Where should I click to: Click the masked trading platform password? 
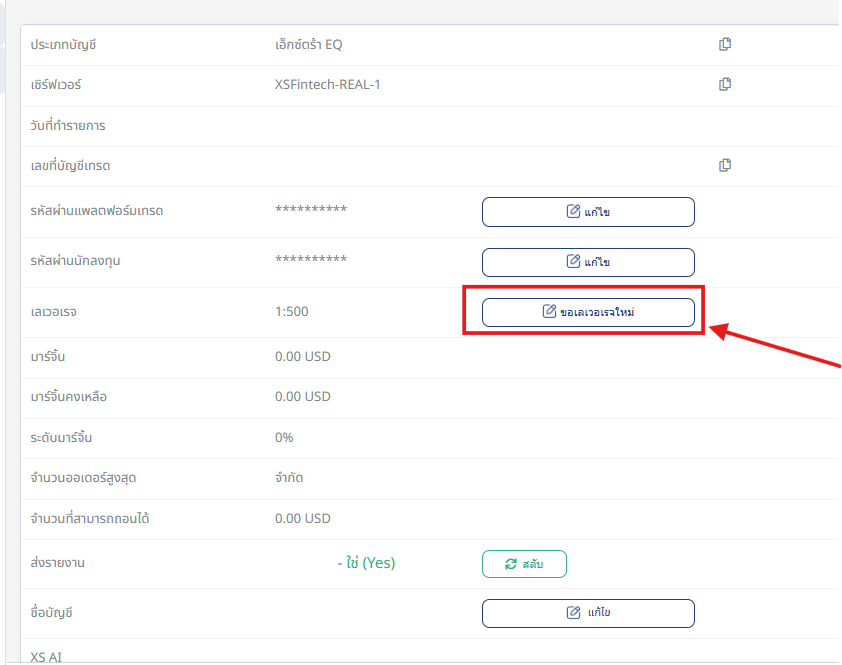[311, 210]
